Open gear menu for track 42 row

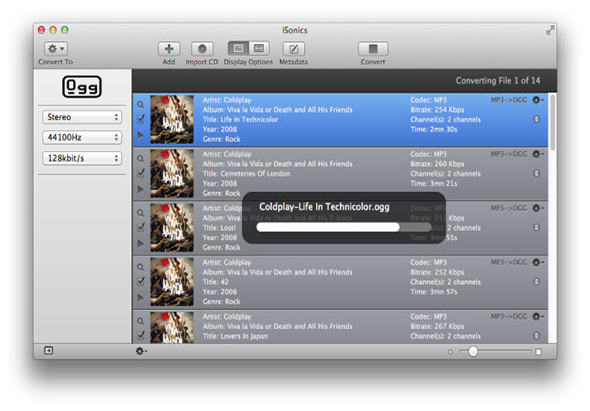click(x=537, y=262)
